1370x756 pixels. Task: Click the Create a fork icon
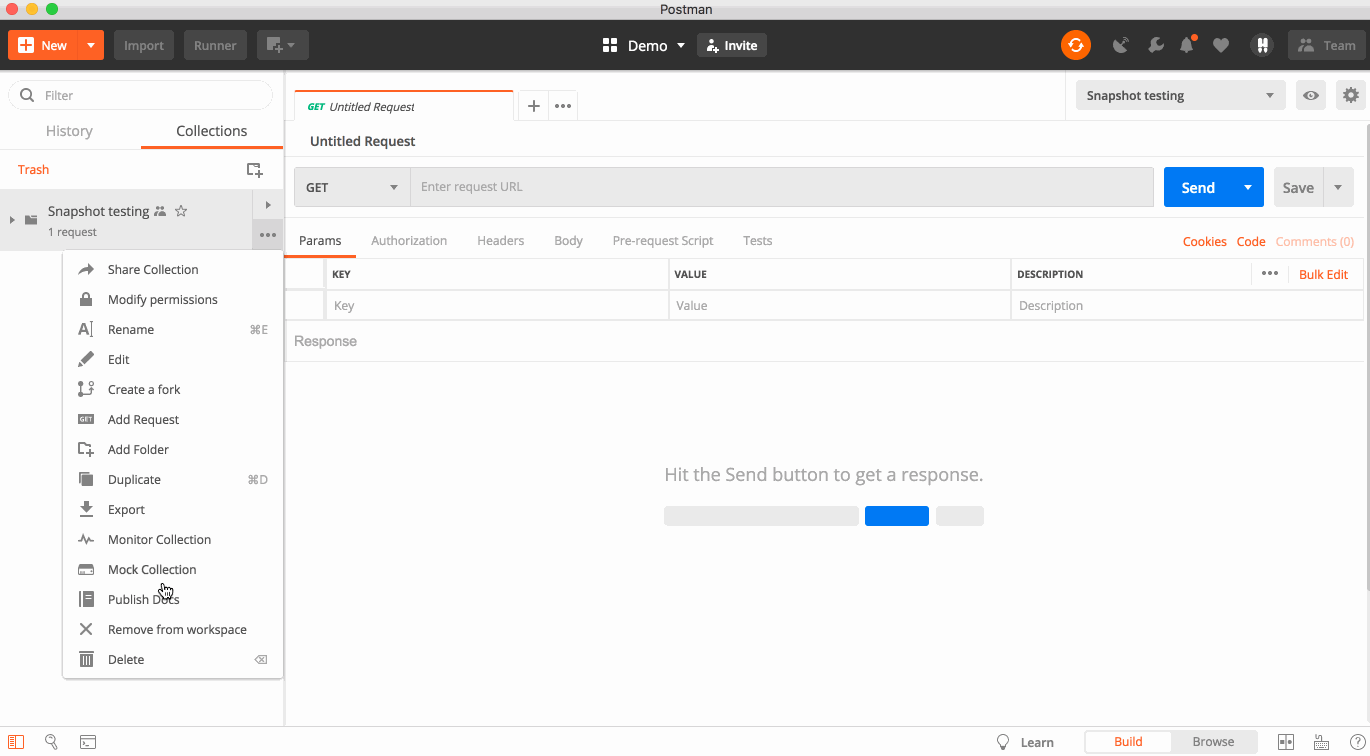coord(86,389)
